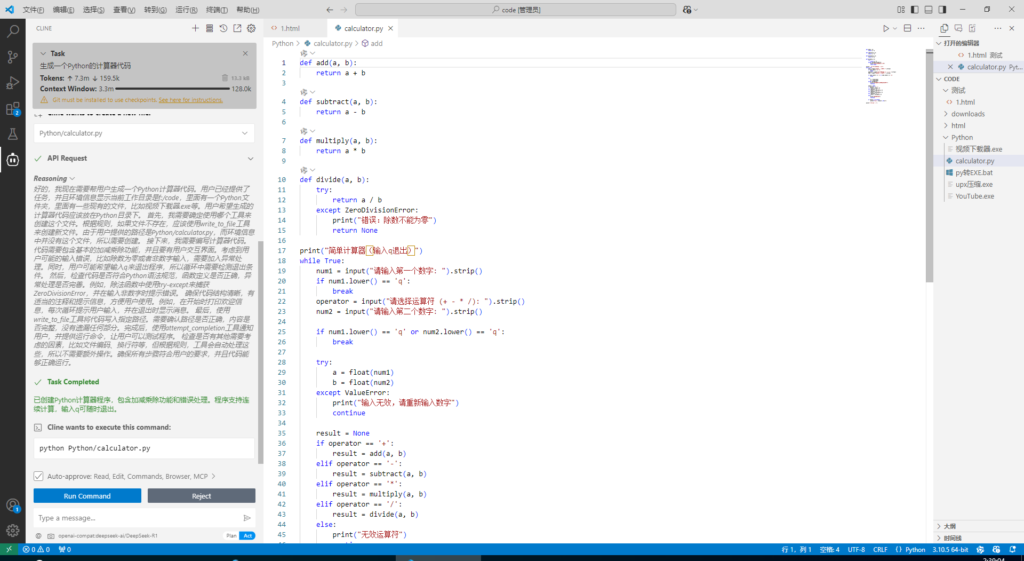Expand Python/calculator.py file dropdown

pos(244,133)
